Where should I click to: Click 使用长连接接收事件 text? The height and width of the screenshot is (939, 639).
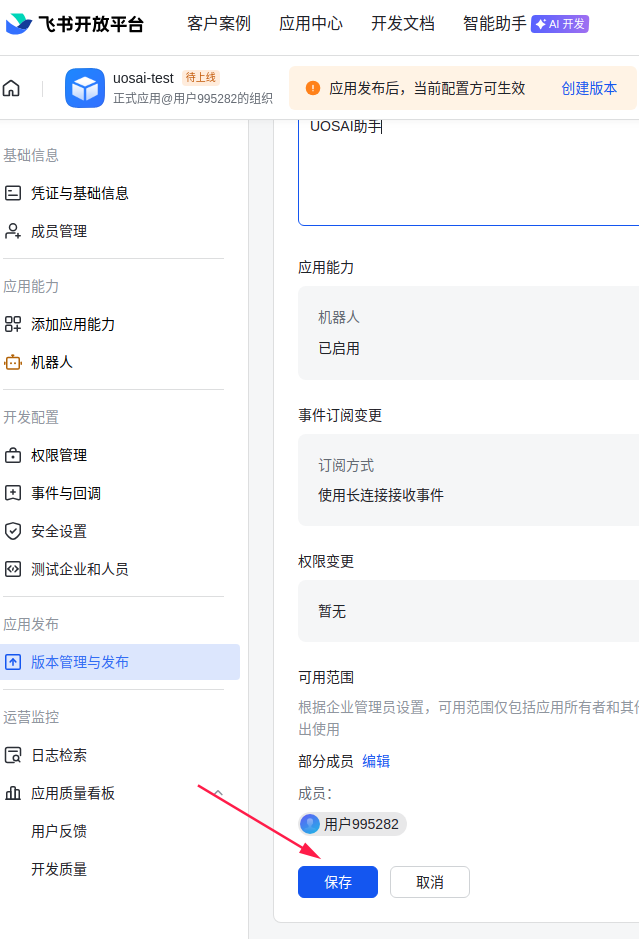(x=381, y=495)
